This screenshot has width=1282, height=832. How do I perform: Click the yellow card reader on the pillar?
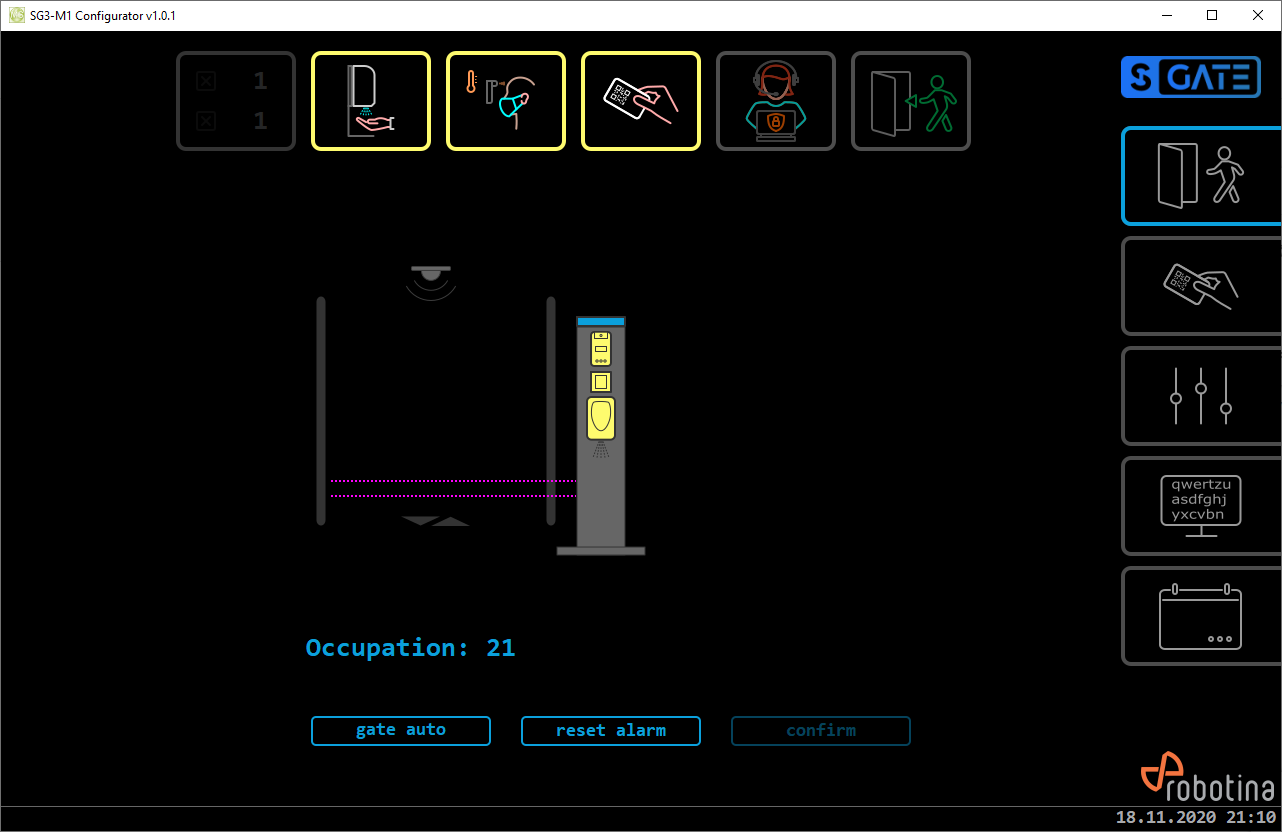tap(601, 348)
